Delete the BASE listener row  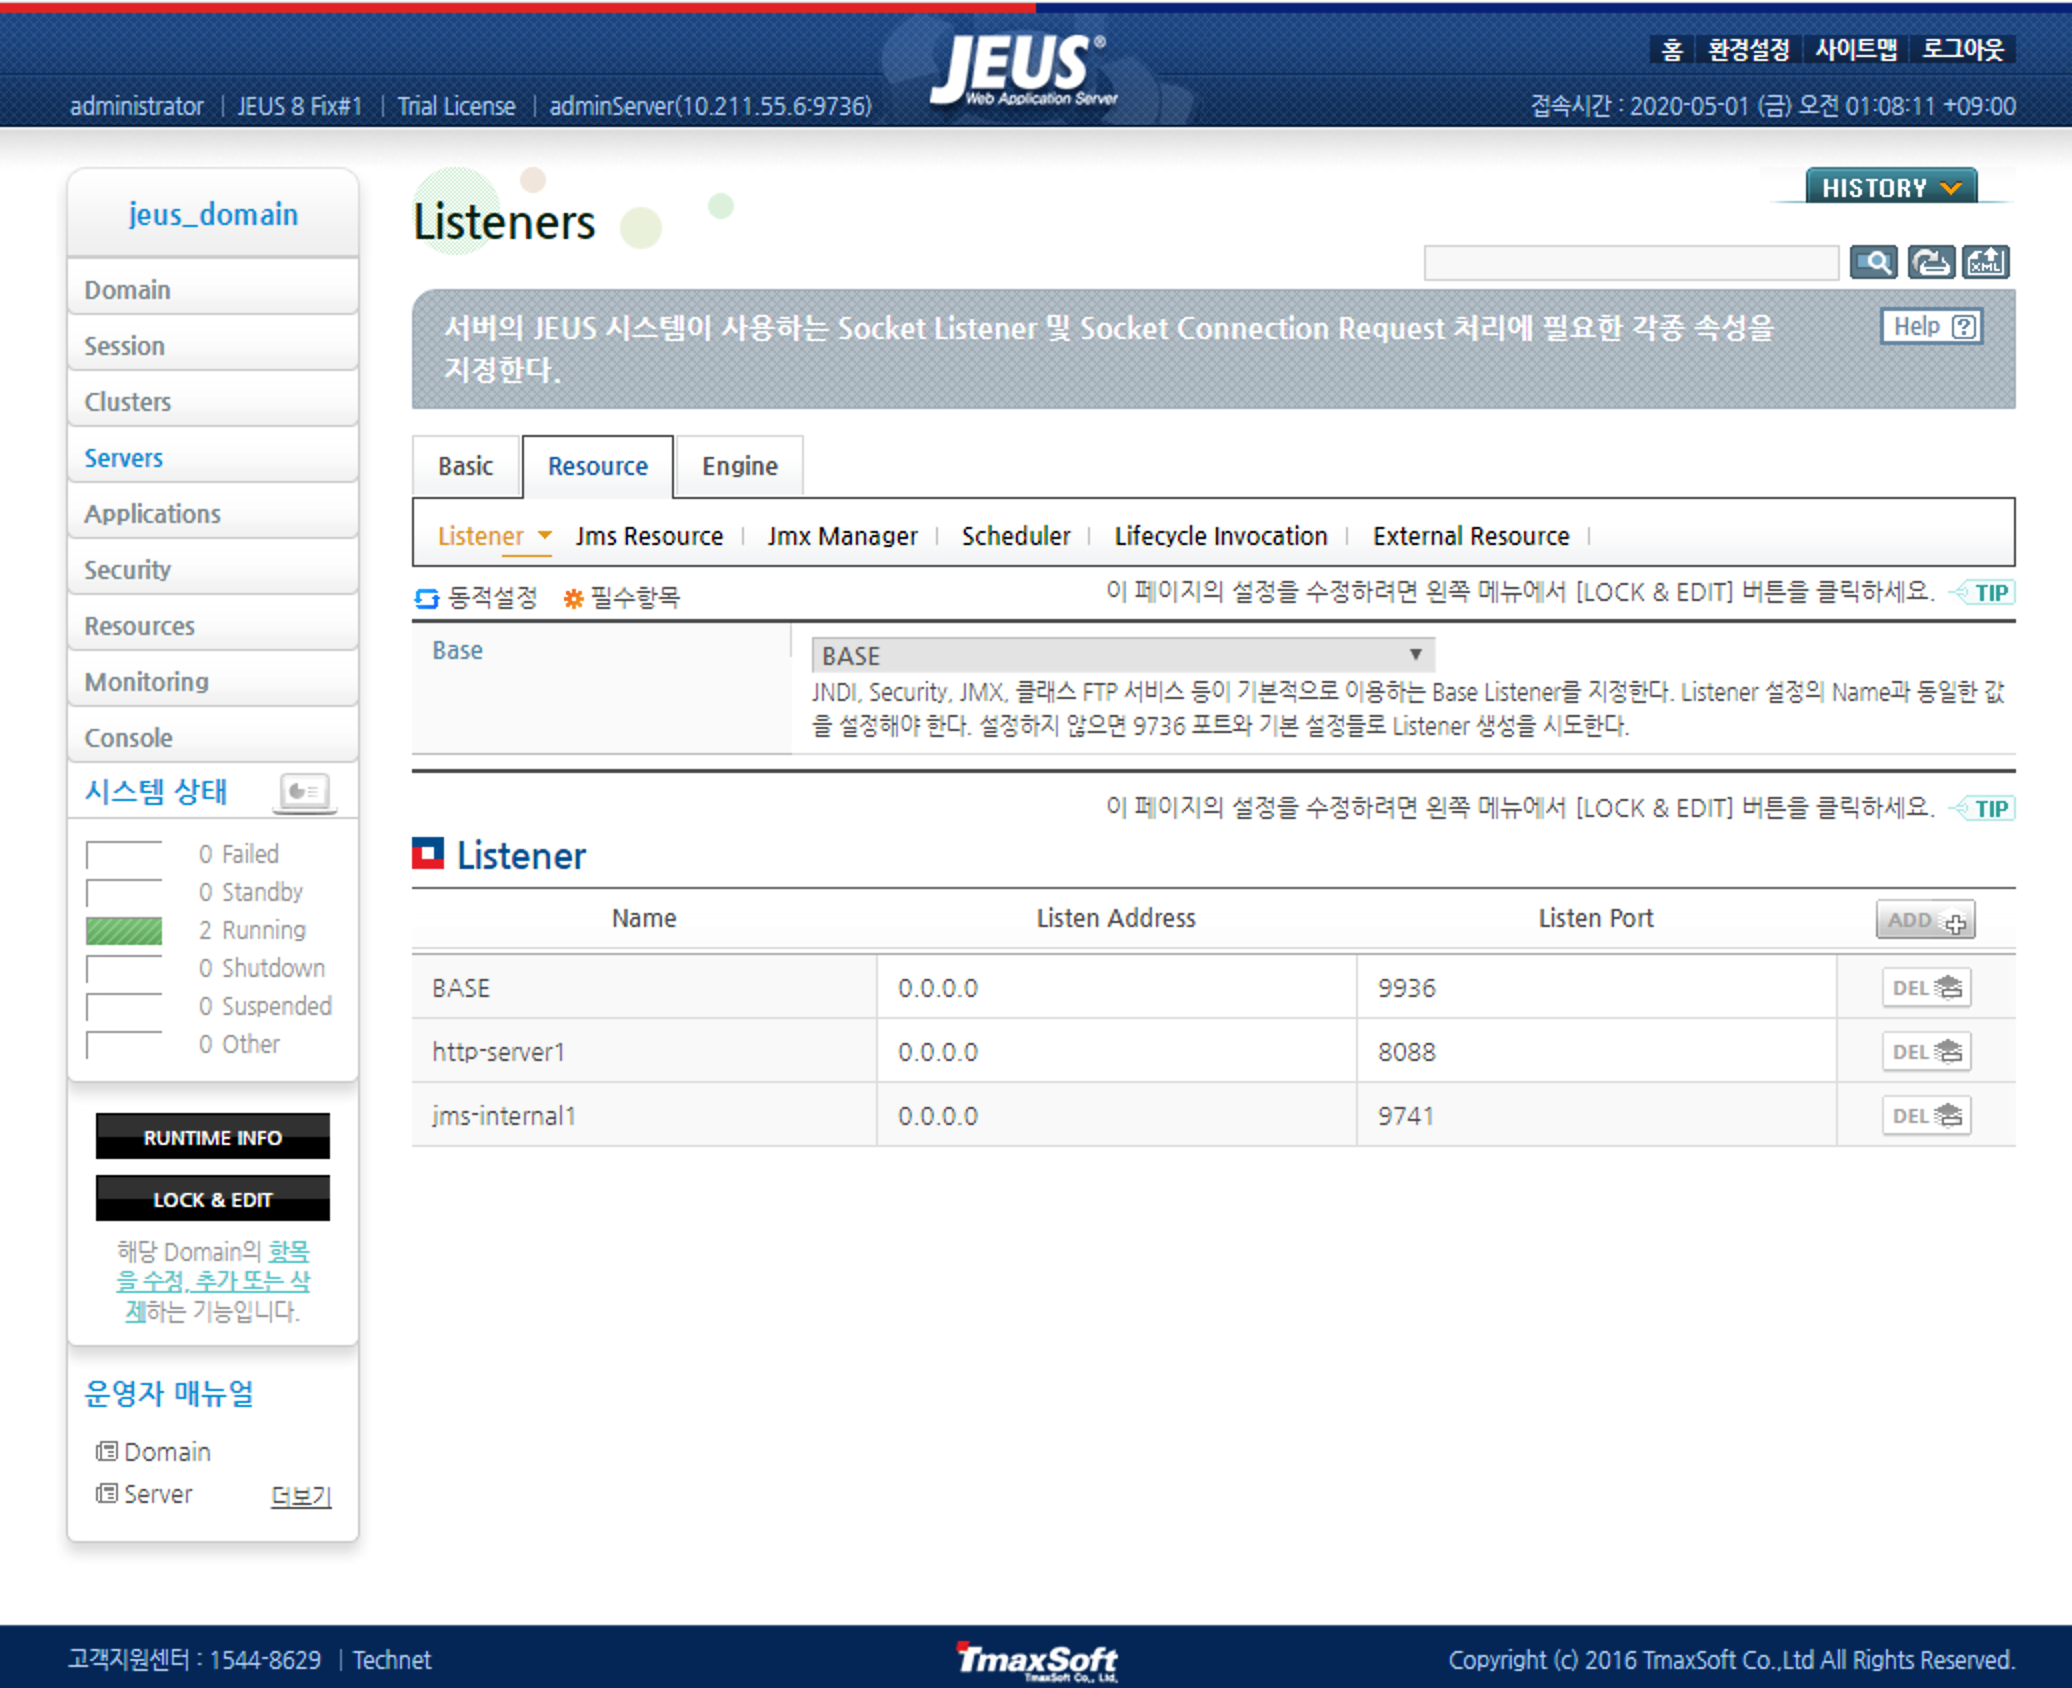pos(1926,988)
